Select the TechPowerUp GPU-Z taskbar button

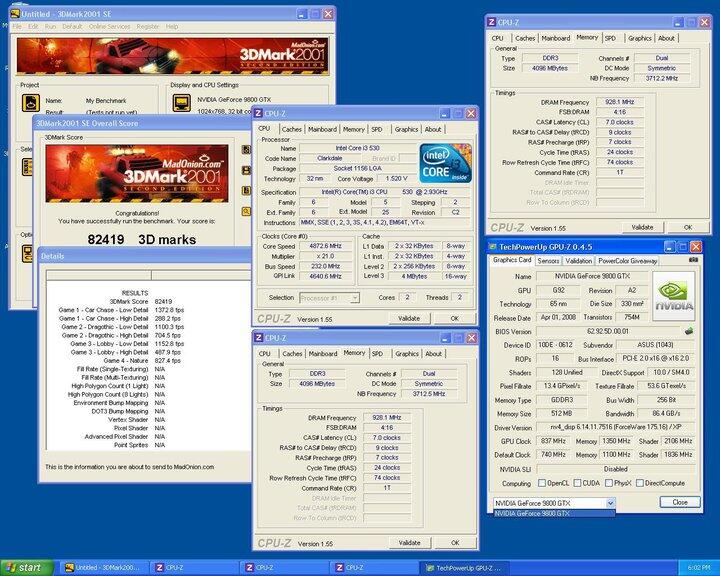[465, 568]
